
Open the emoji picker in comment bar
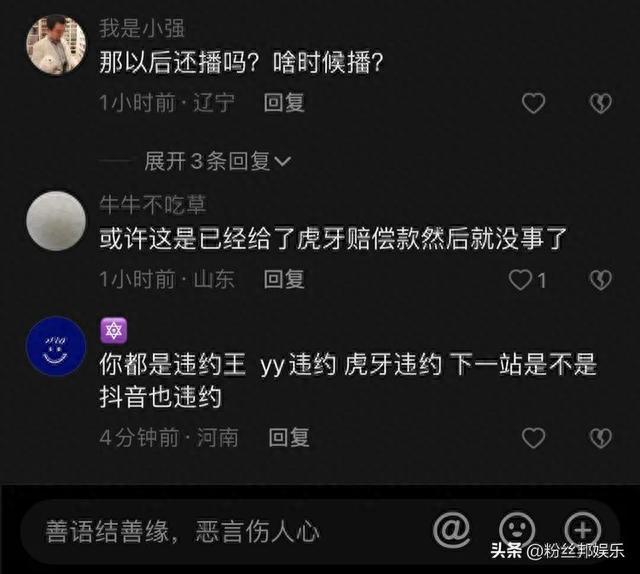point(517,530)
